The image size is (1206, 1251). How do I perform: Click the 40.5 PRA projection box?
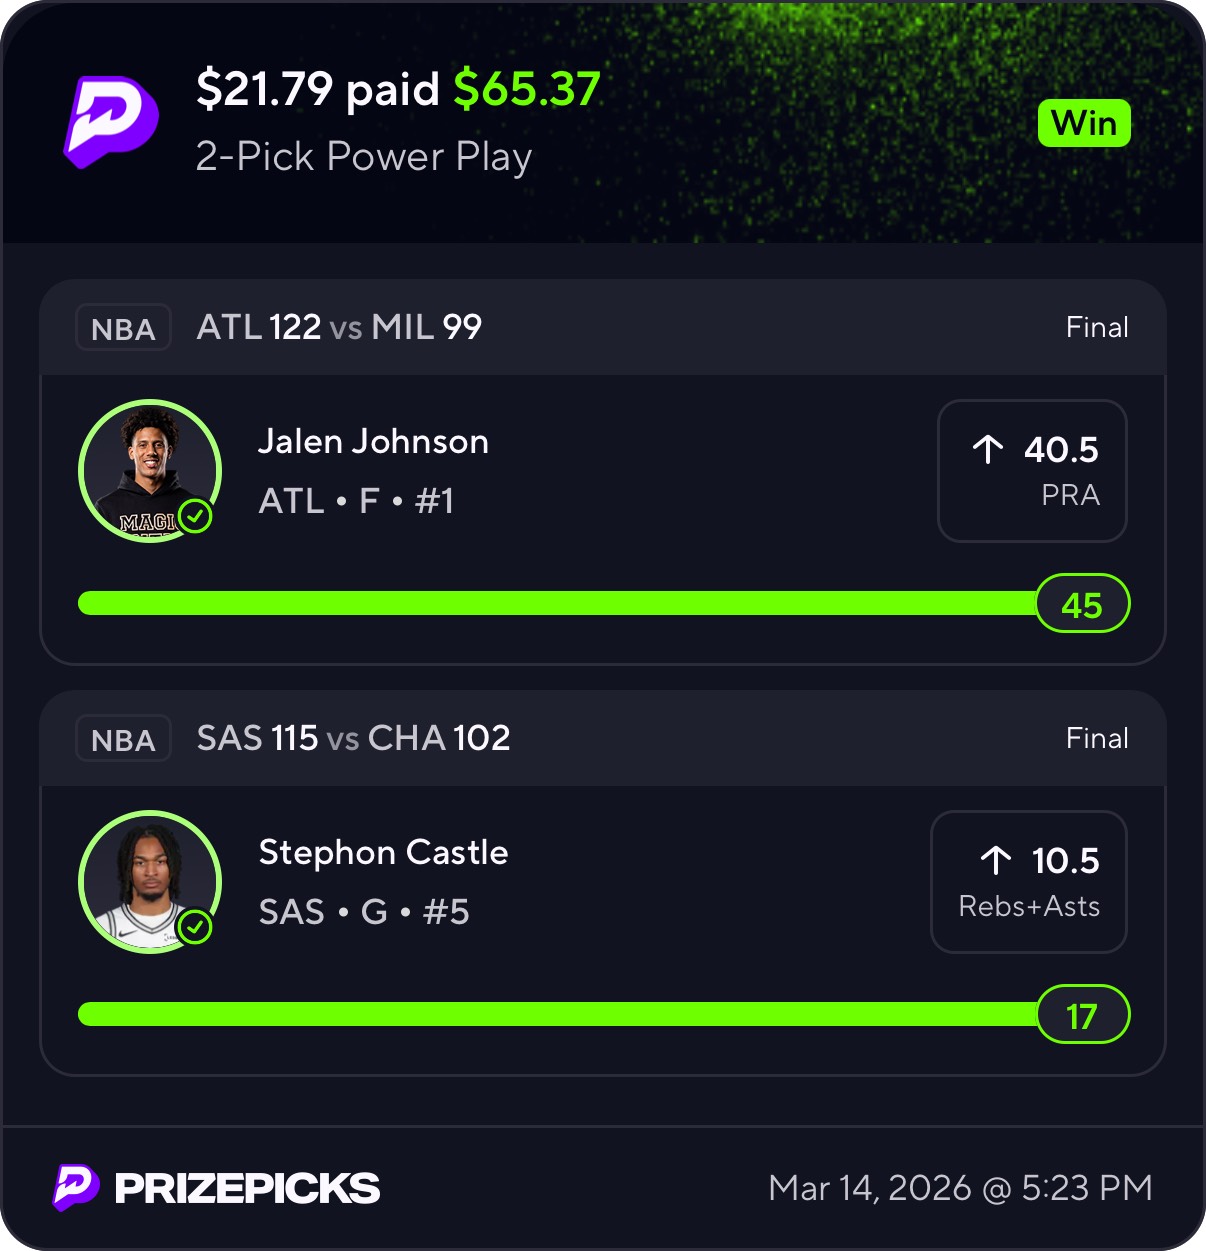(x=1032, y=471)
